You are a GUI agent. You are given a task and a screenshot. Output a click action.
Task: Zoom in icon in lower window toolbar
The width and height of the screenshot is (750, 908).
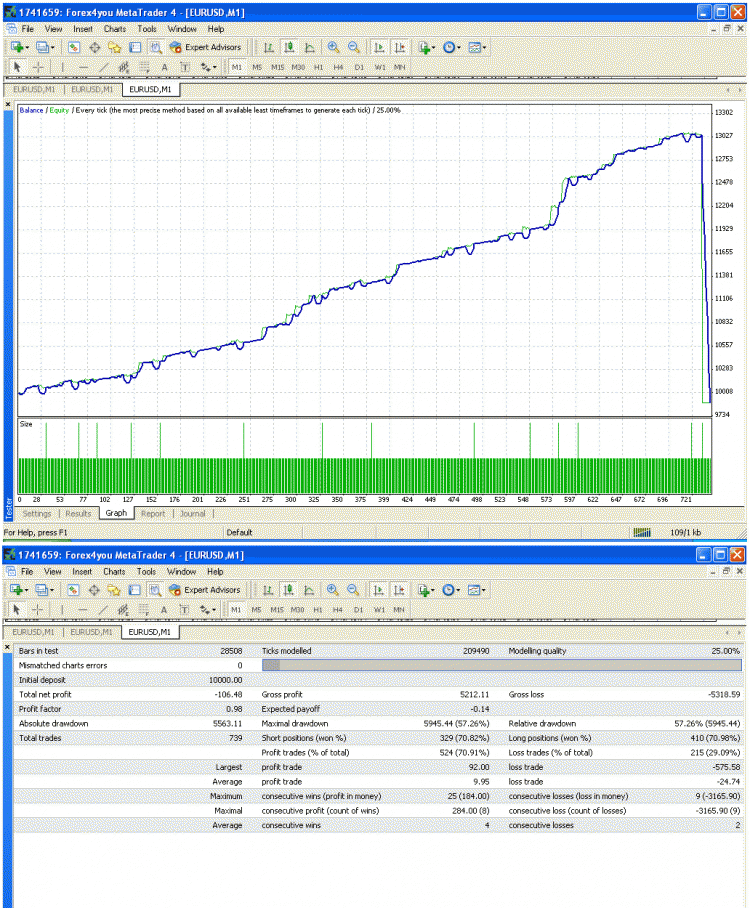click(332, 590)
